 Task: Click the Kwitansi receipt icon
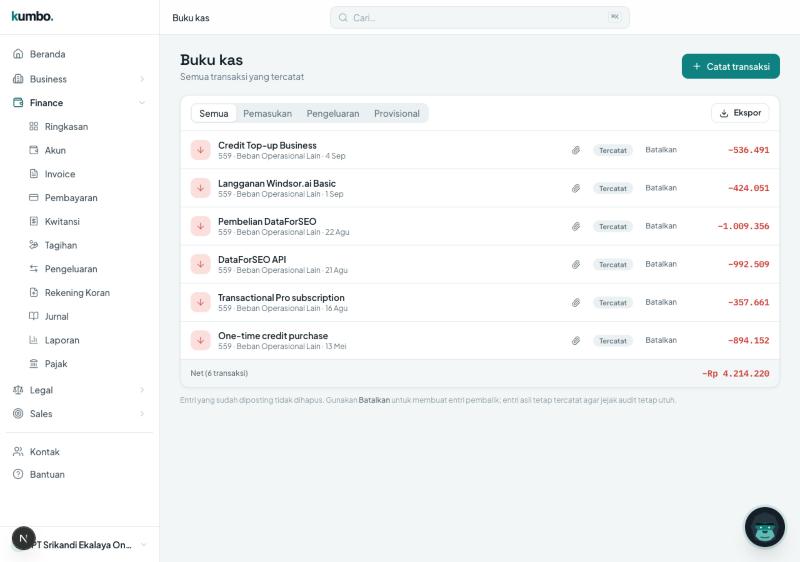pos(34,221)
